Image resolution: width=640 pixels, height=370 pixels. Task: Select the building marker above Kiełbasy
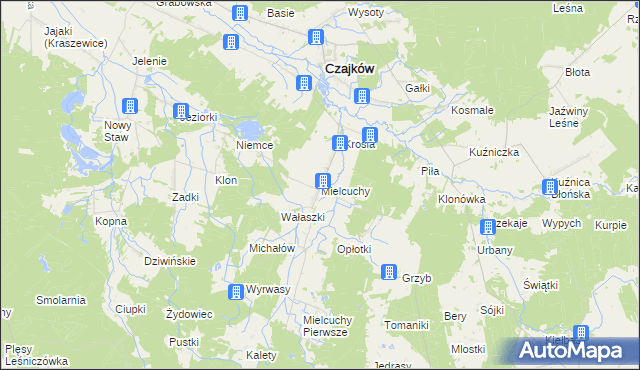click(x=581, y=332)
